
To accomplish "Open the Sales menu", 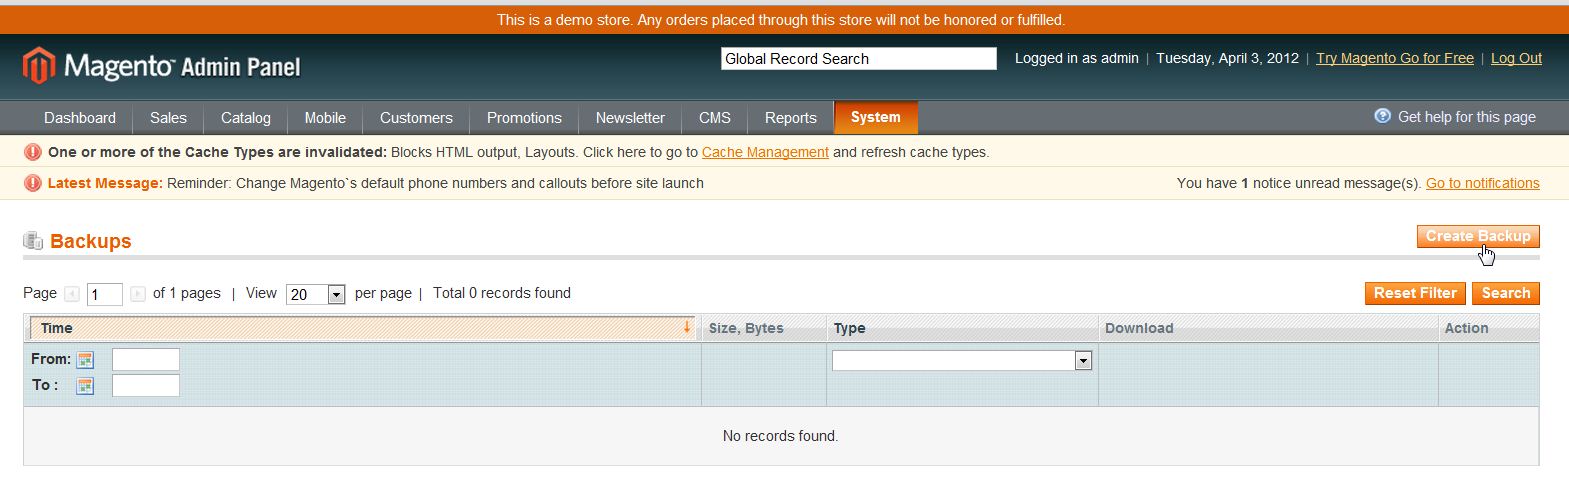I will [x=168, y=118].
